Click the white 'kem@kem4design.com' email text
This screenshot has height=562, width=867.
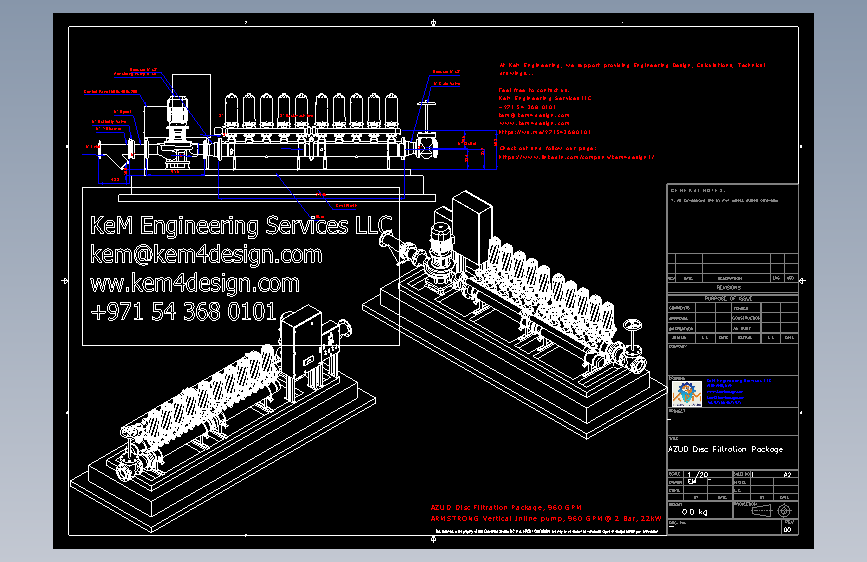[x=206, y=254]
